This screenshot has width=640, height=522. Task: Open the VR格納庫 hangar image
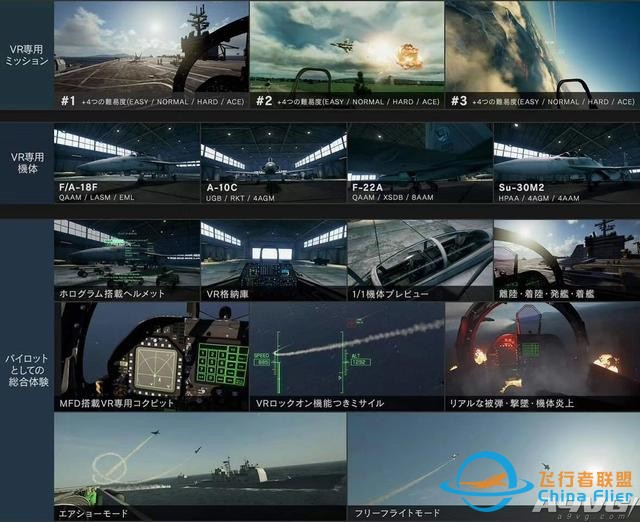point(273,260)
